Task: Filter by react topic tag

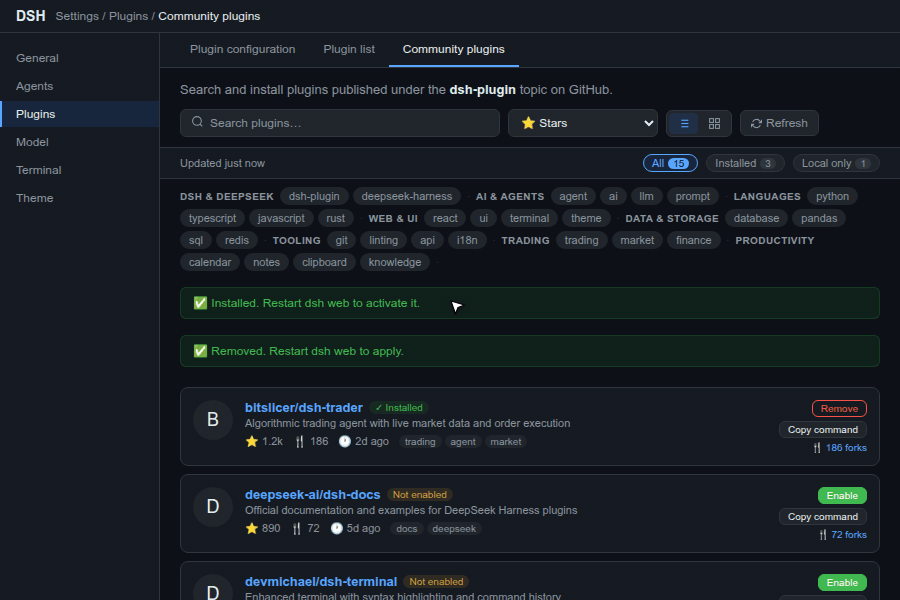Action: [x=445, y=218]
